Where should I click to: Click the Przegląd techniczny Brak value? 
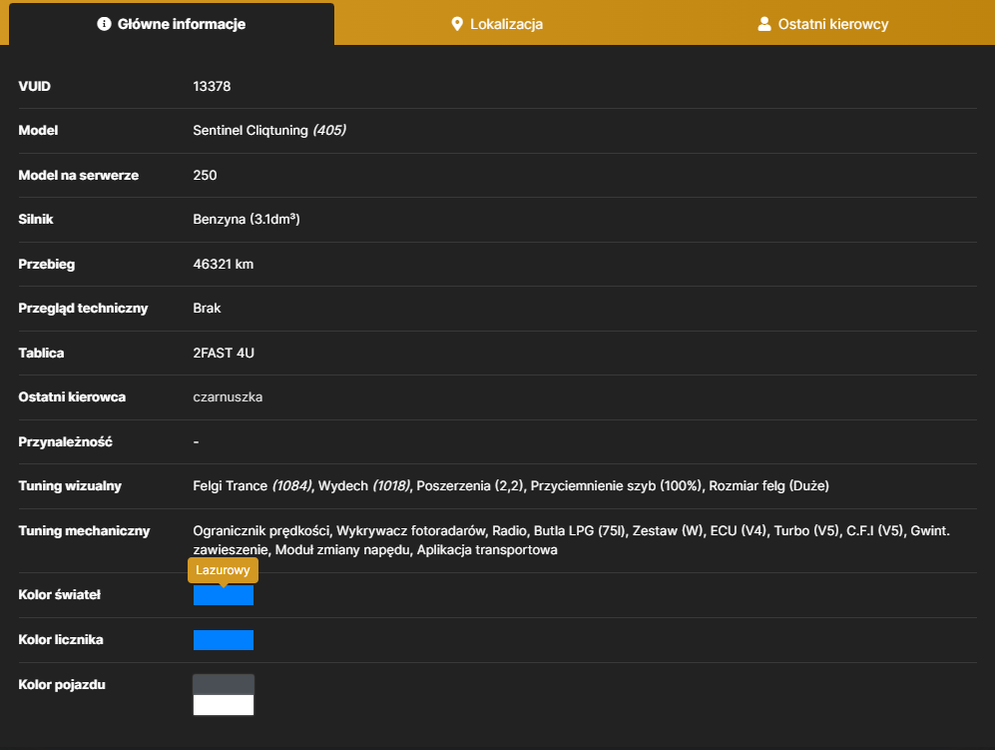207,308
